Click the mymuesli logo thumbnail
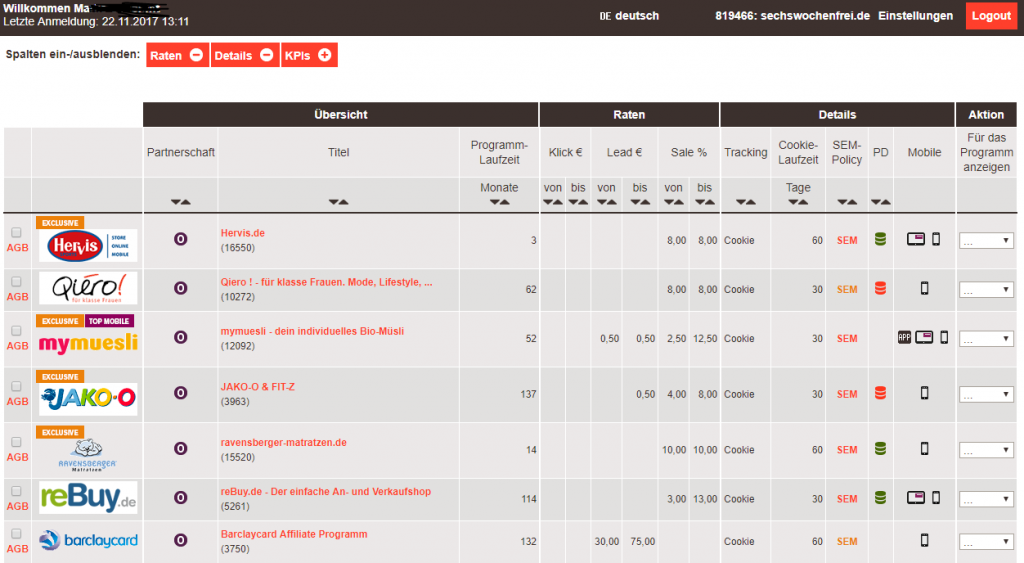This screenshot has height=563, width=1024. [x=88, y=343]
